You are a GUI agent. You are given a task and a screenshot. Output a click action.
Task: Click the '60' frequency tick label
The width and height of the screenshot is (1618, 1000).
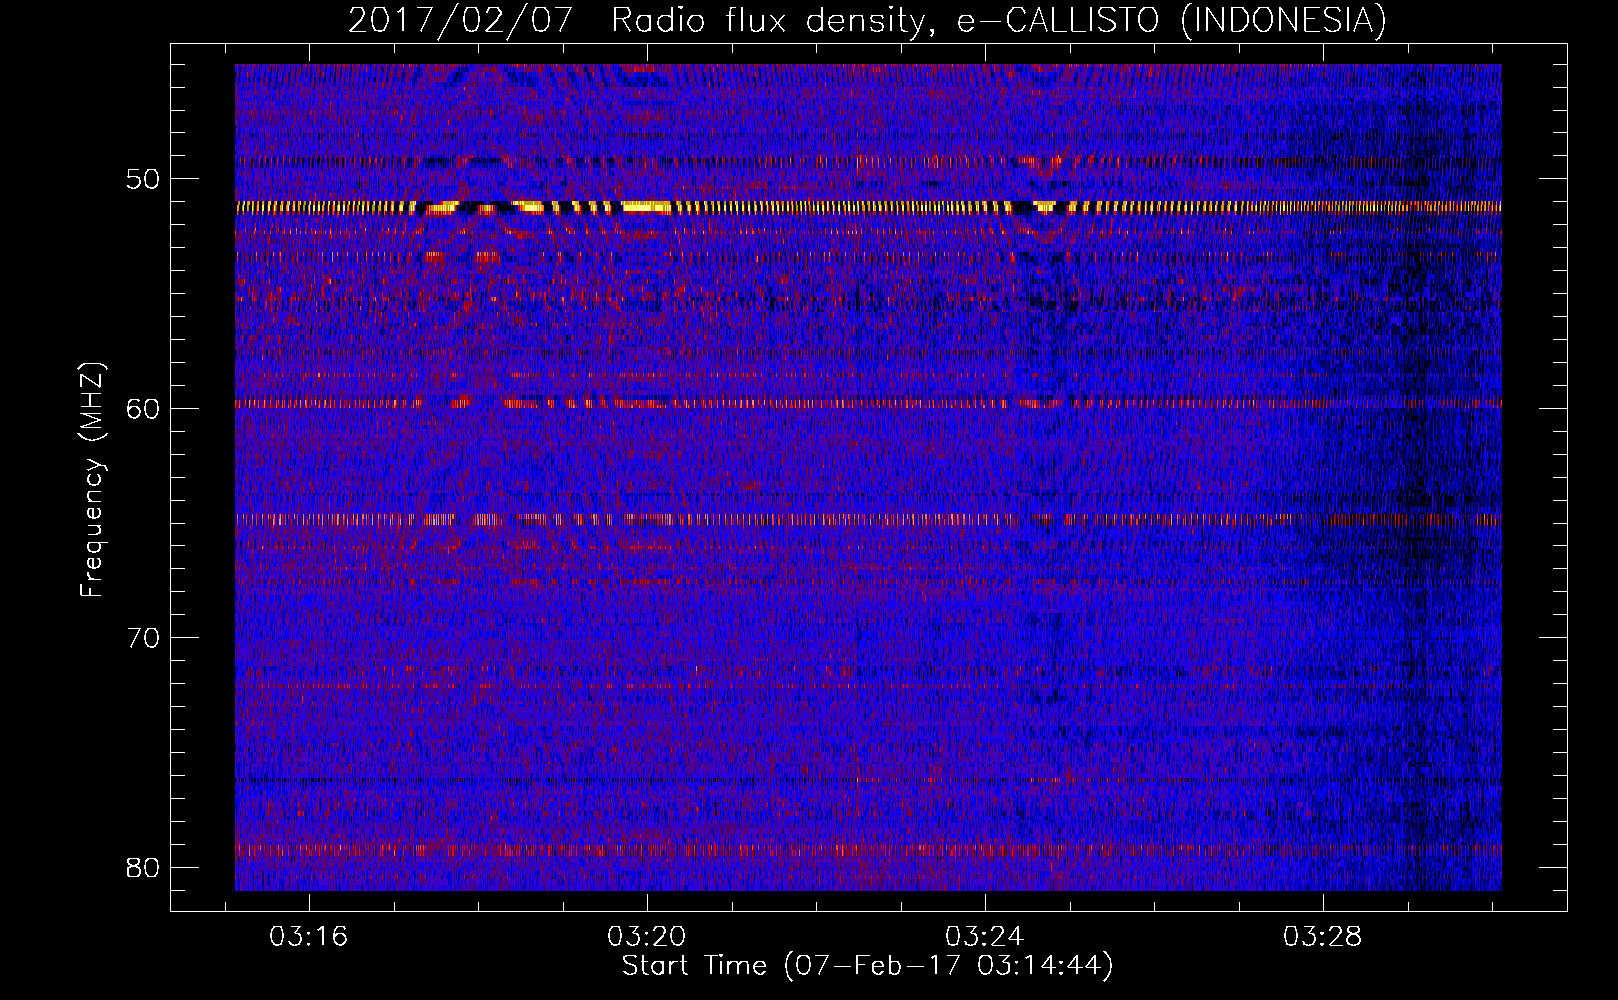[143, 408]
